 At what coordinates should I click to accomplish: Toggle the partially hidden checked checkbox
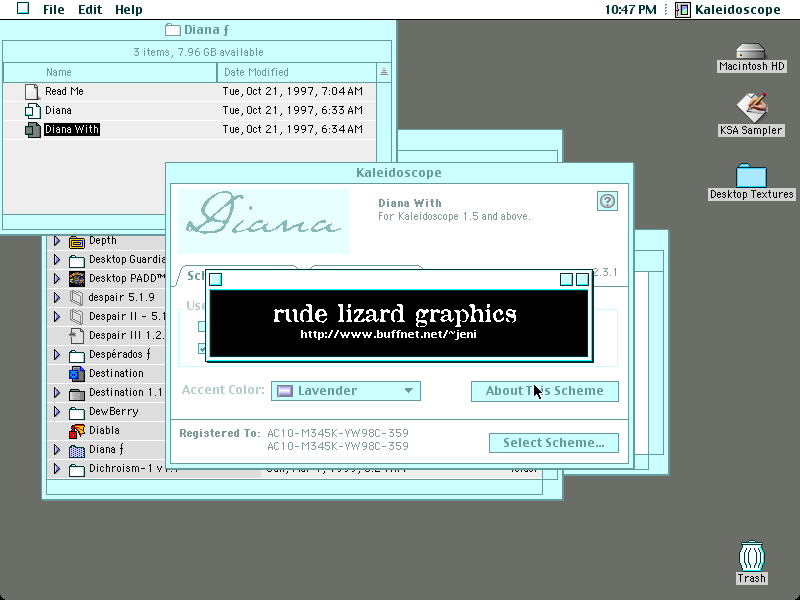click(x=202, y=348)
